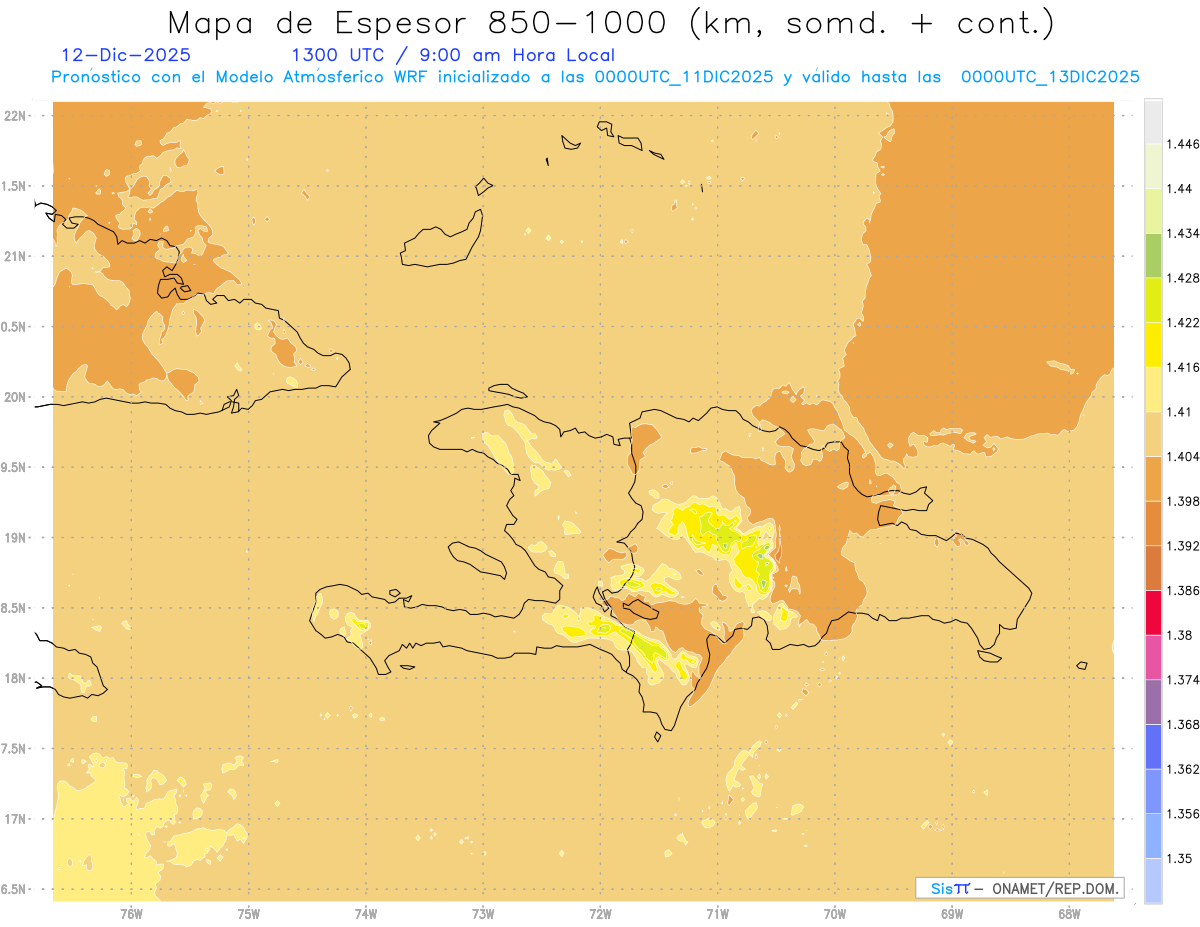This screenshot has height=927, width=1200.
Task: Click the "0000UTC_11DIC2025" initialization timestamp
Action: point(684,77)
